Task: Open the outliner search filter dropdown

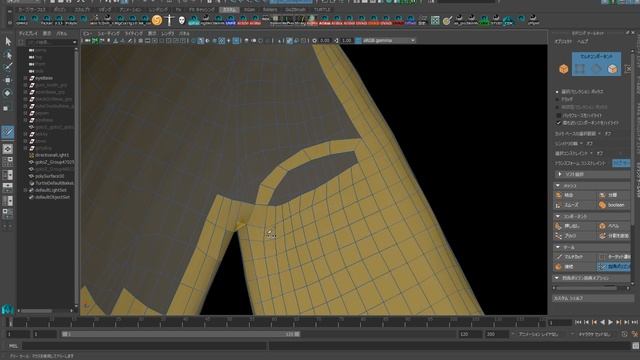Action: click(x=74, y=42)
